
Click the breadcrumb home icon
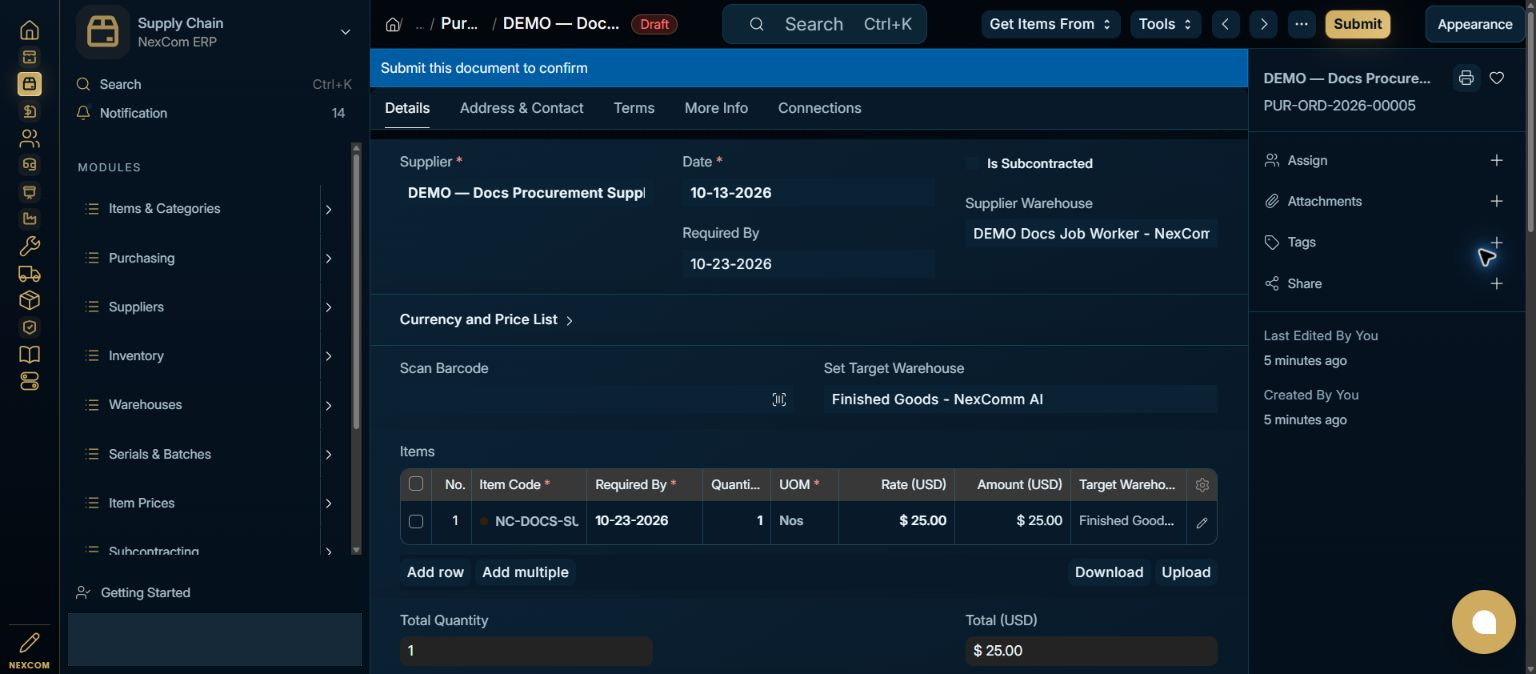[393, 24]
